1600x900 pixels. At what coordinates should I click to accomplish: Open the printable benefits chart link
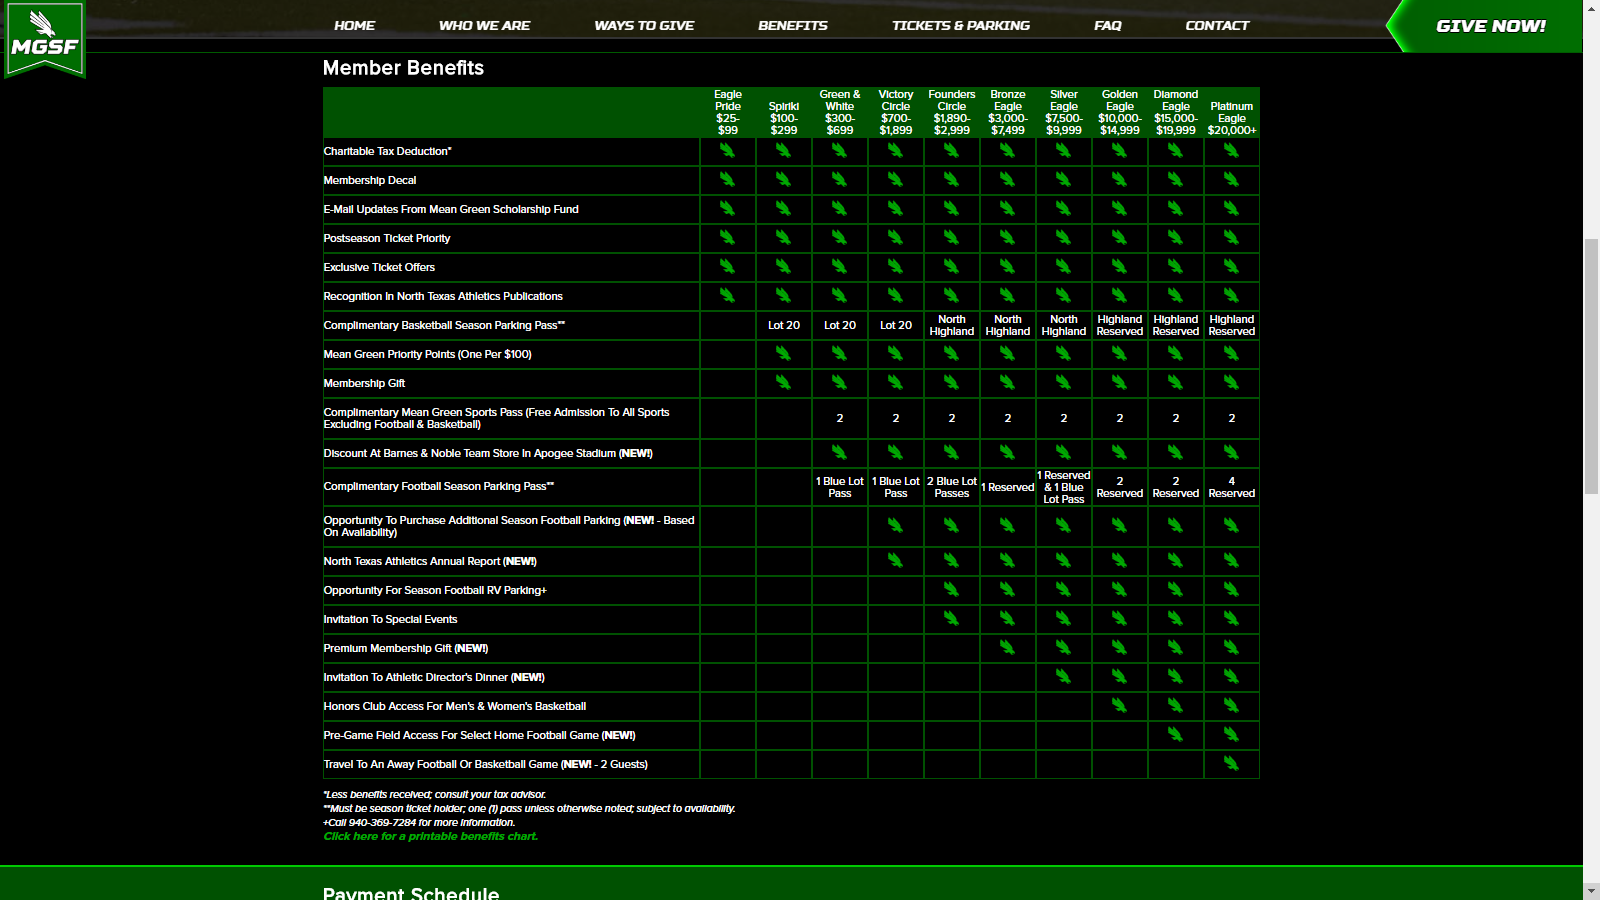point(430,837)
